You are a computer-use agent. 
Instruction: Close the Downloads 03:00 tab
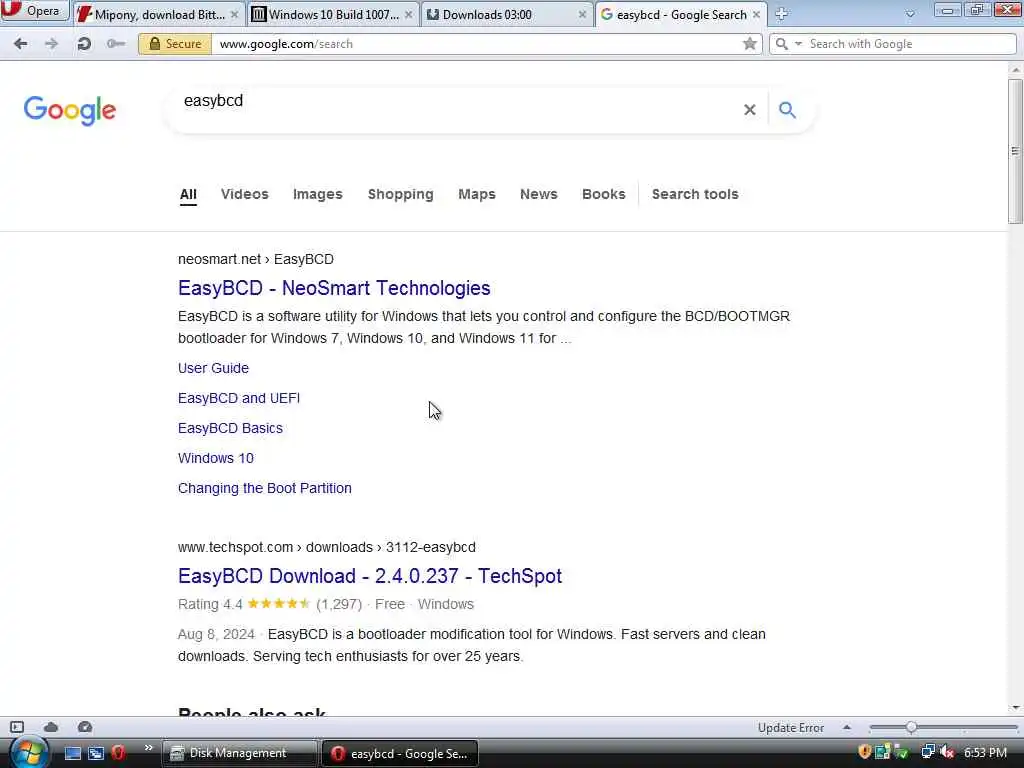(582, 14)
